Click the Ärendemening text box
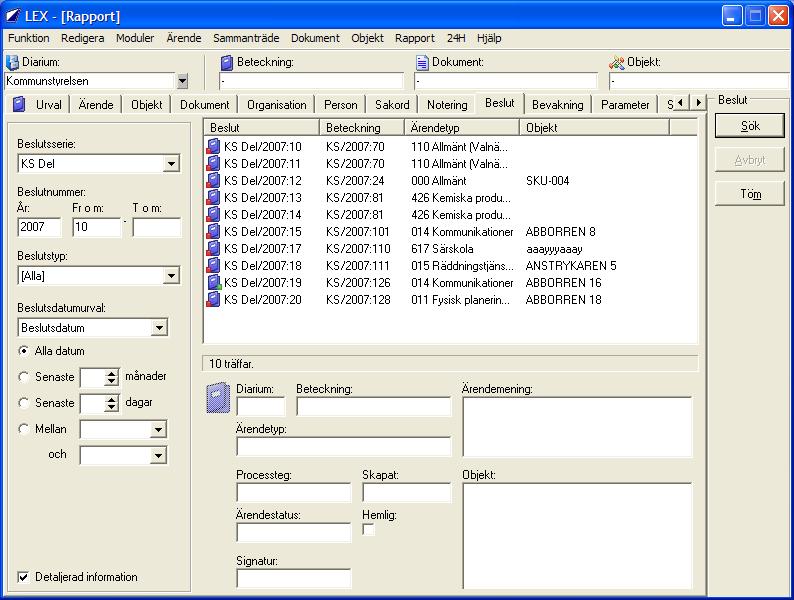 (x=577, y=427)
